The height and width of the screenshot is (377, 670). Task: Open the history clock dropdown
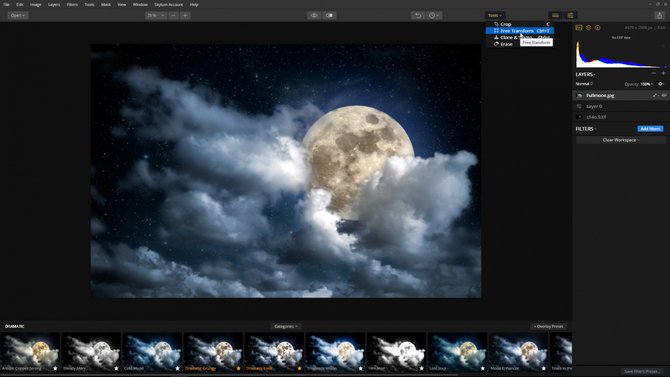coord(434,15)
